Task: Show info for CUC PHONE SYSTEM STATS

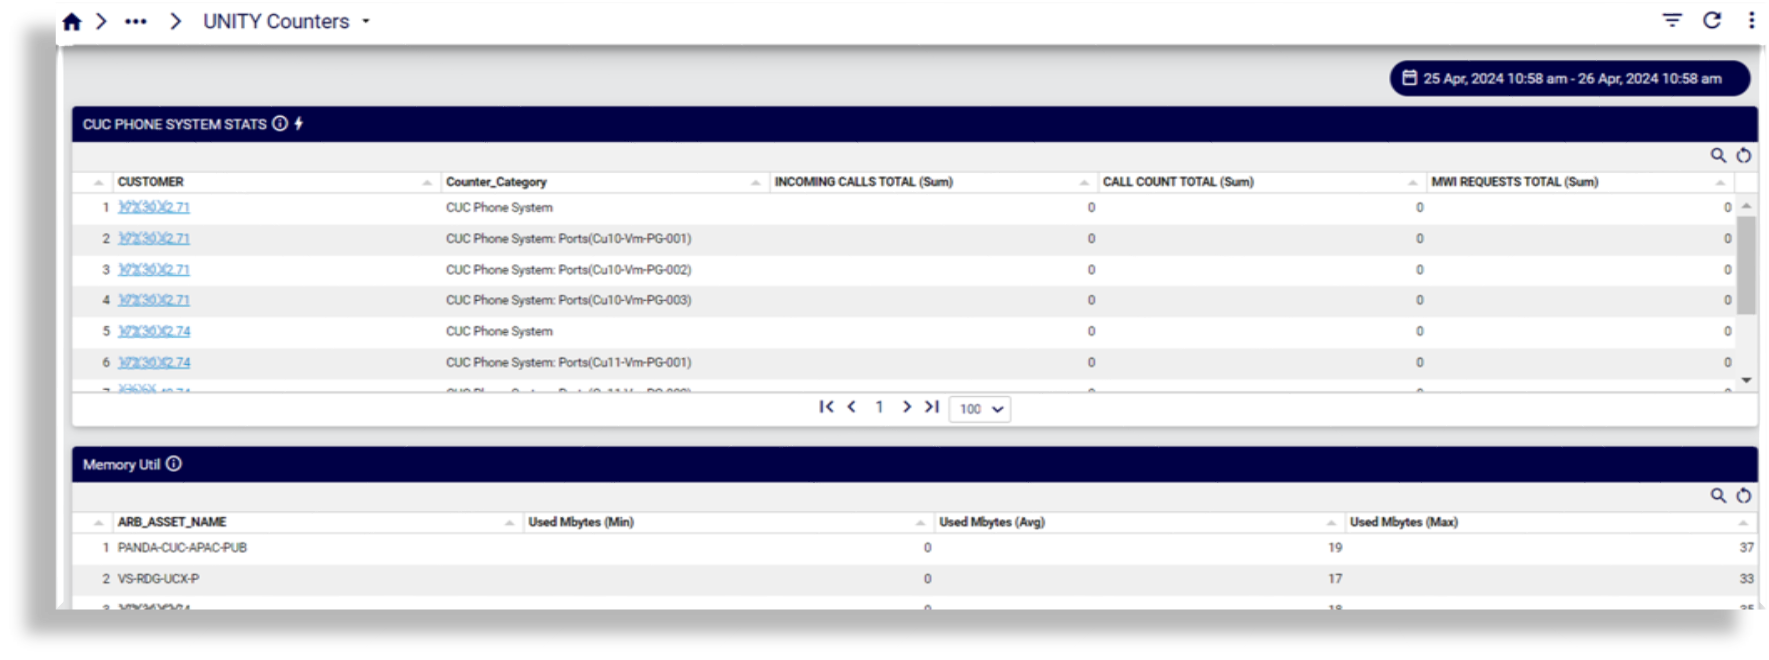Action: click(280, 124)
